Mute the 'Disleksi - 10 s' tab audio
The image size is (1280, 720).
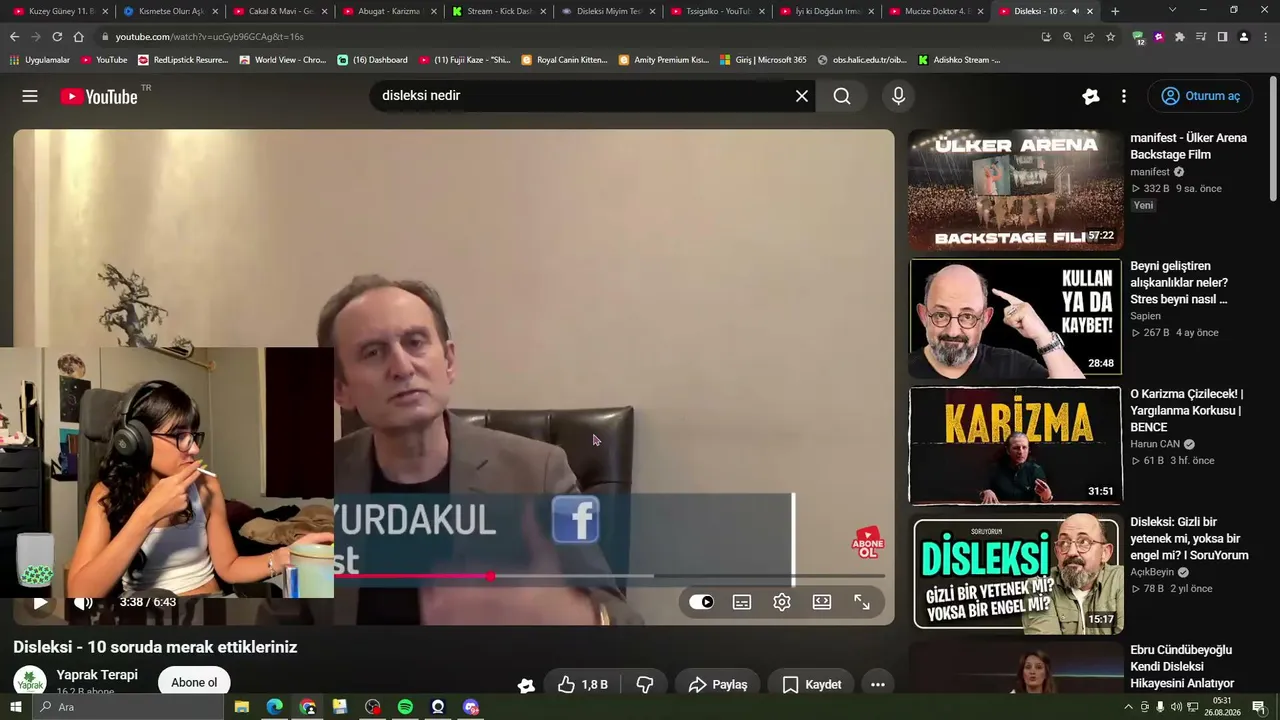(x=1075, y=11)
